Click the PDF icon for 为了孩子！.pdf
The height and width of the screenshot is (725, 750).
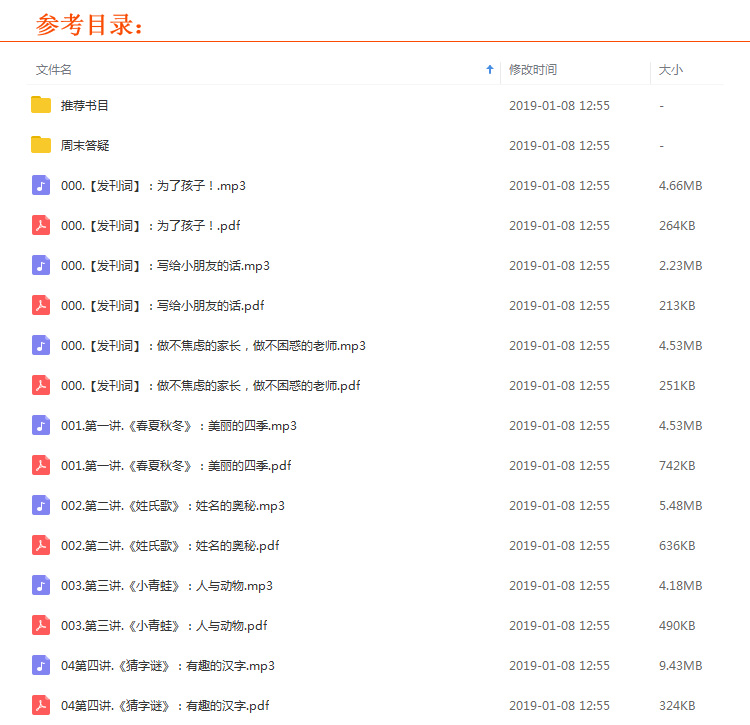(x=41, y=225)
